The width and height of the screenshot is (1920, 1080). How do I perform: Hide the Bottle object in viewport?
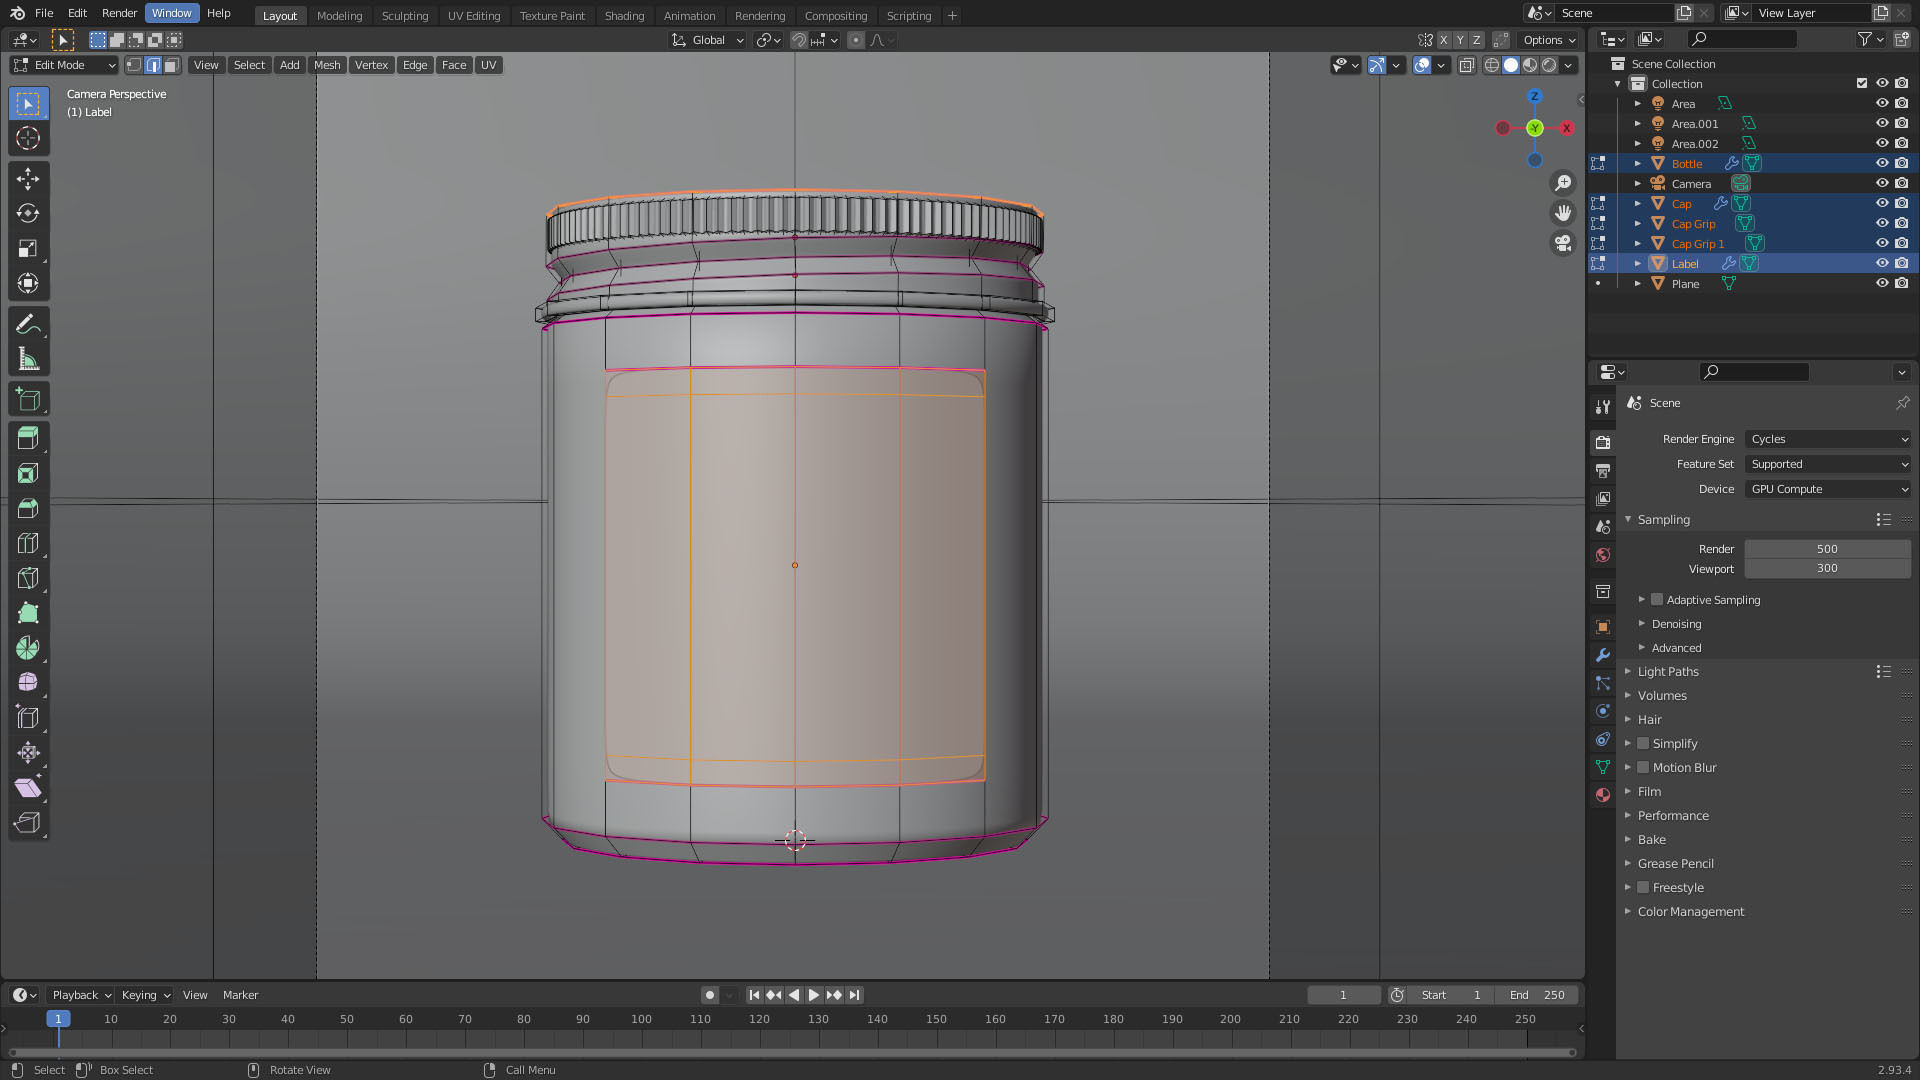pos(1881,163)
